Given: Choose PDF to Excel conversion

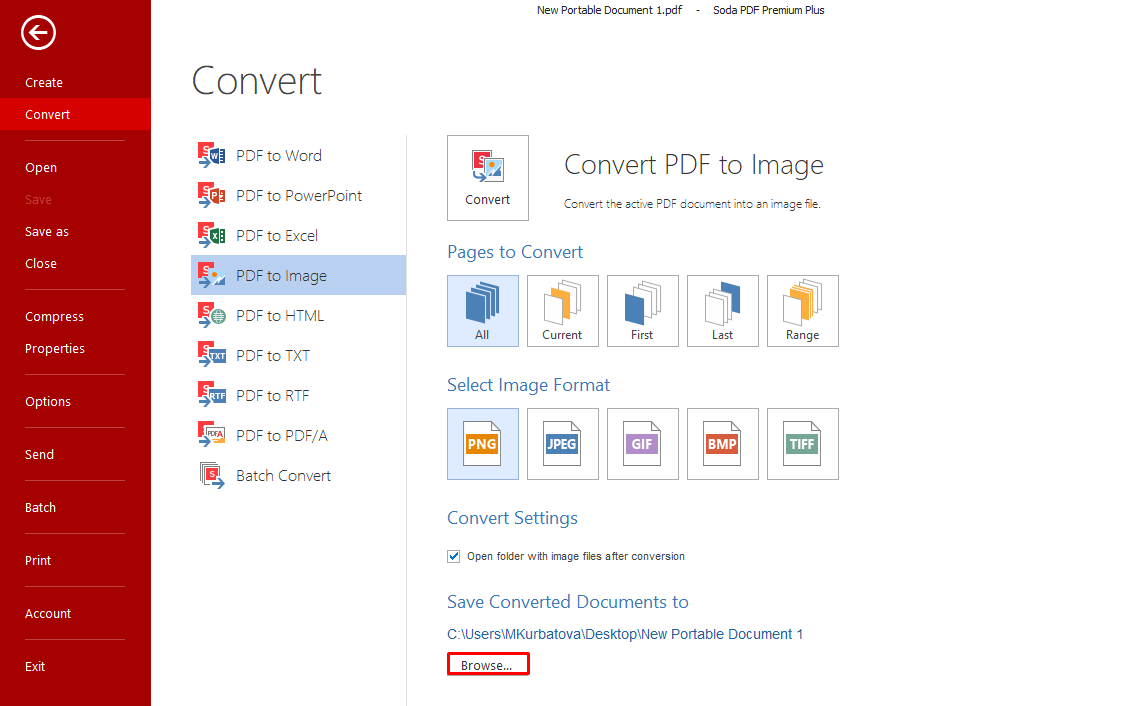Looking at the screenshot, I should [279, 235].
